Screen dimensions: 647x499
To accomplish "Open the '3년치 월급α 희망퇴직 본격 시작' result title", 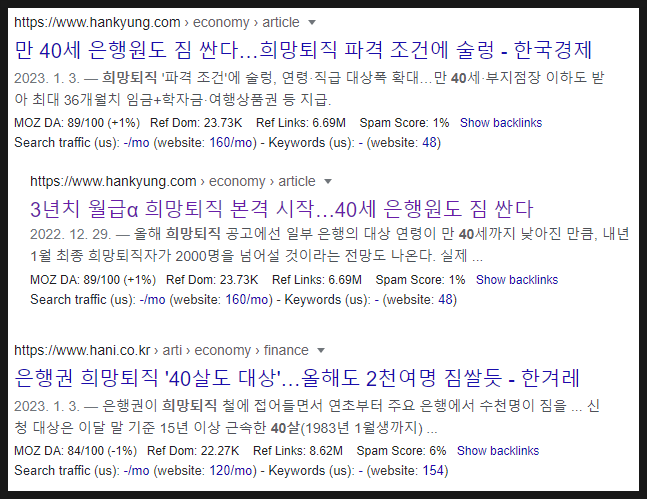I will (281, 209).
